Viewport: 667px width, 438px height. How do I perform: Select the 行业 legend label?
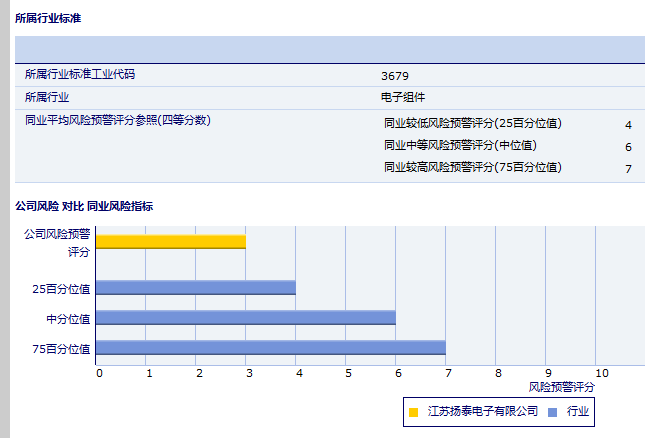tap(578, 411)
